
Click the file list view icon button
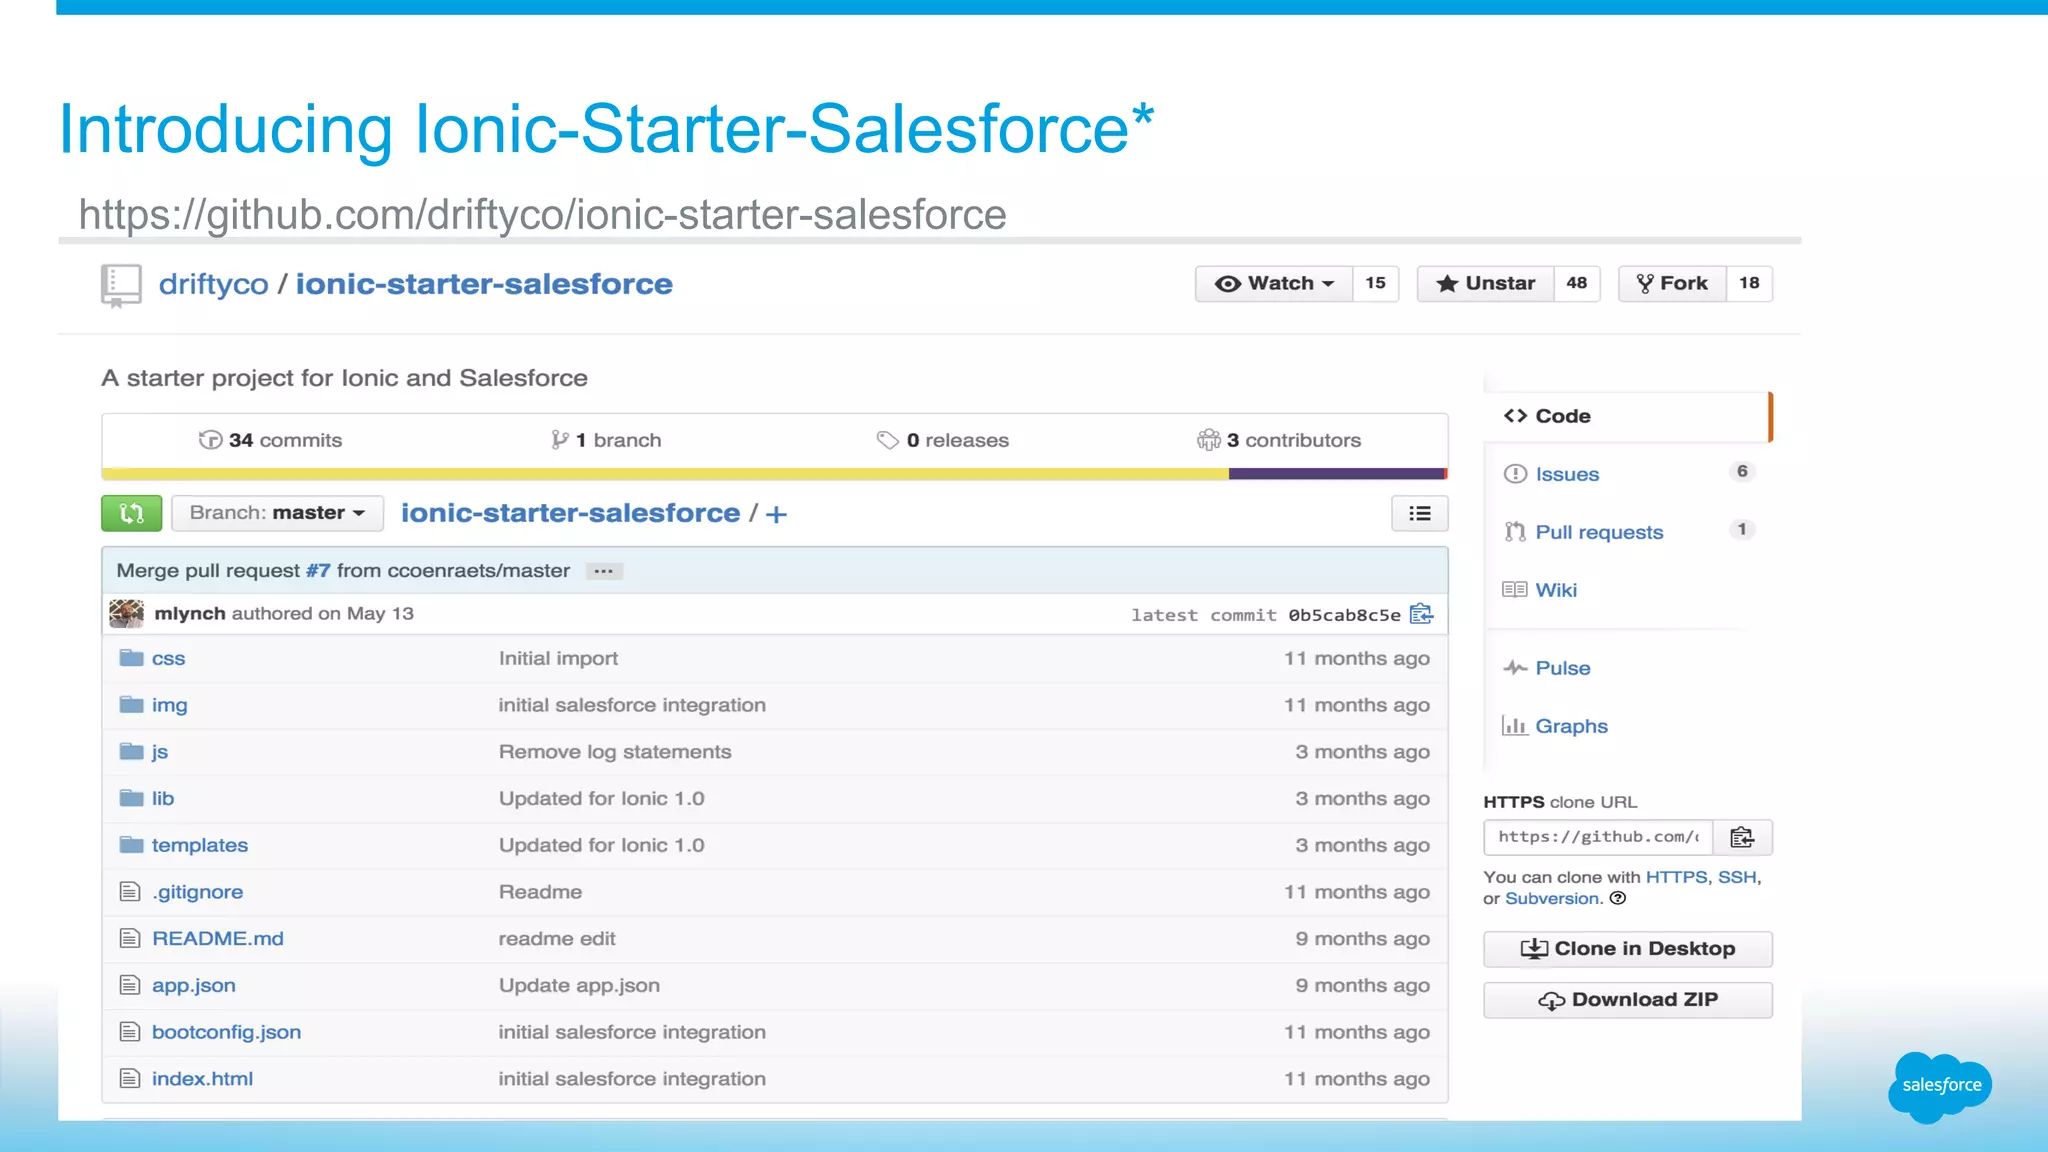pos(1420,514)
